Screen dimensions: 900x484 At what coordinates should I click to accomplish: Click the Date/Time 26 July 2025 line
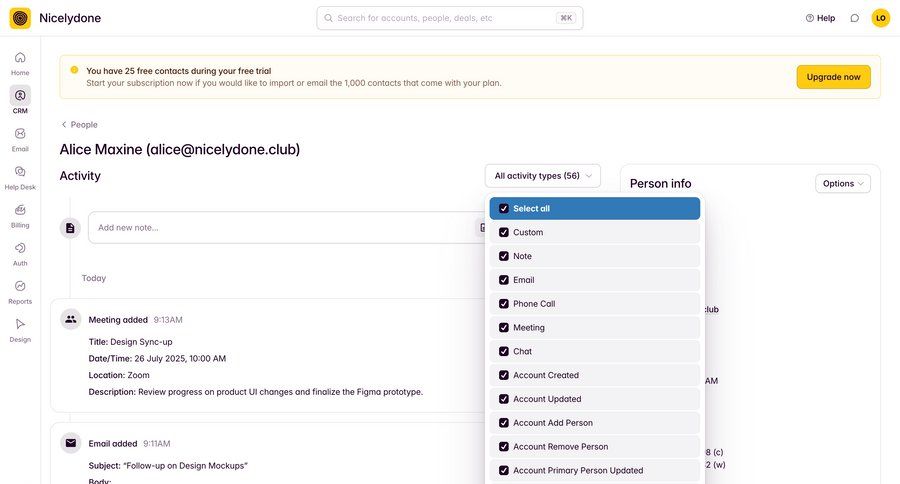157,358
